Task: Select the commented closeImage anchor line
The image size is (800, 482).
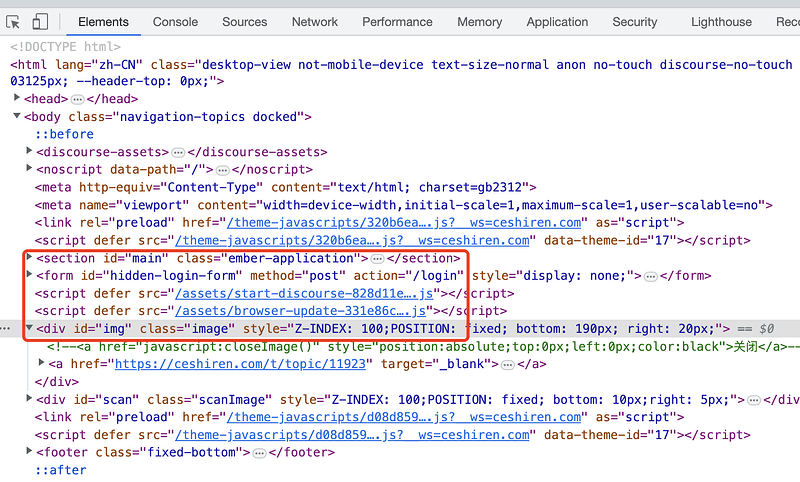Action: (423, 347)
